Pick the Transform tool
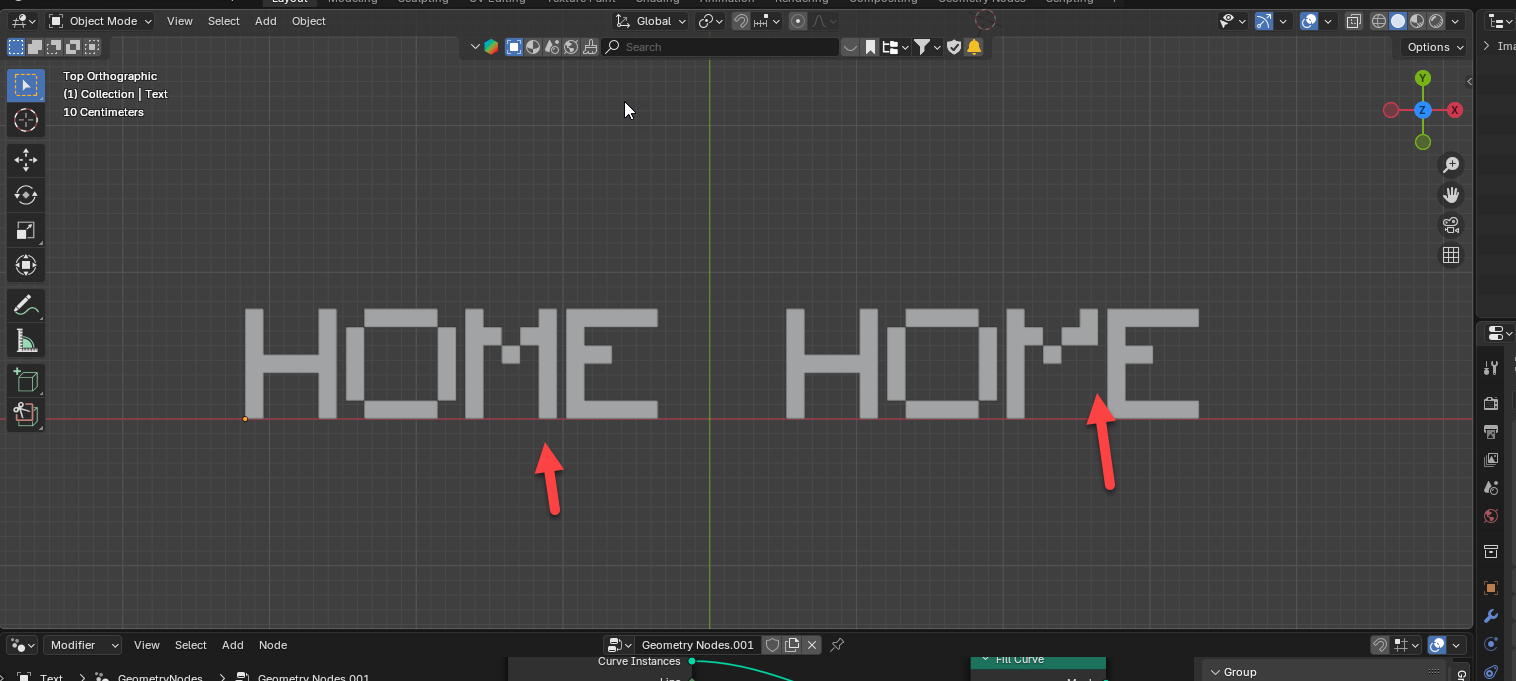 click(x=26, y=265)
